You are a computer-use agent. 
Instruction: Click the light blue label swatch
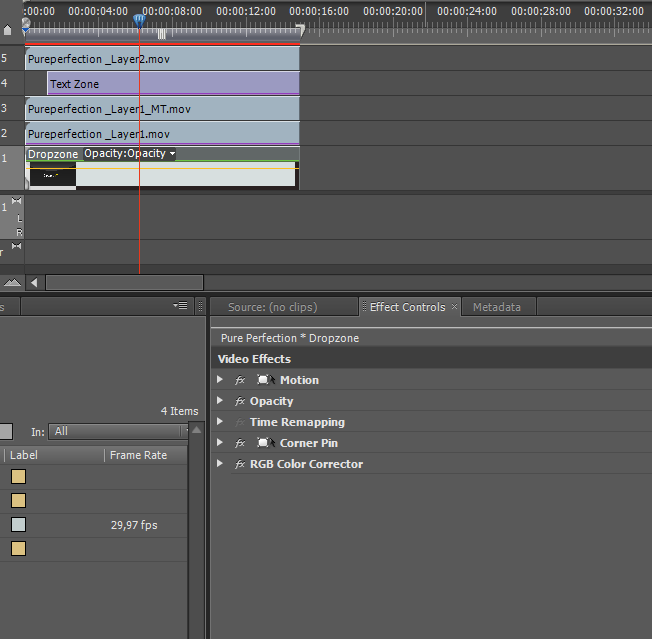pyautogui.click(x=18, y=525)
